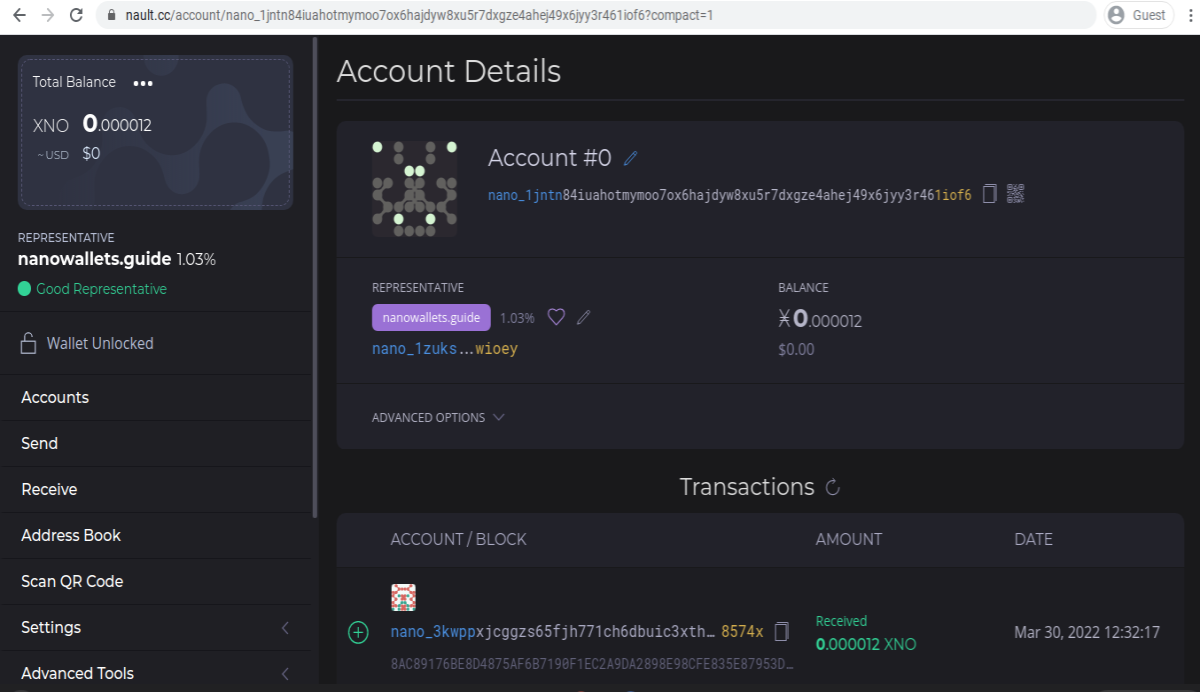The height and width of the screenshot is (692, 1200).
Task: Expand Advanced Options section
Action: pyautogui.click(x=438, y=417)
